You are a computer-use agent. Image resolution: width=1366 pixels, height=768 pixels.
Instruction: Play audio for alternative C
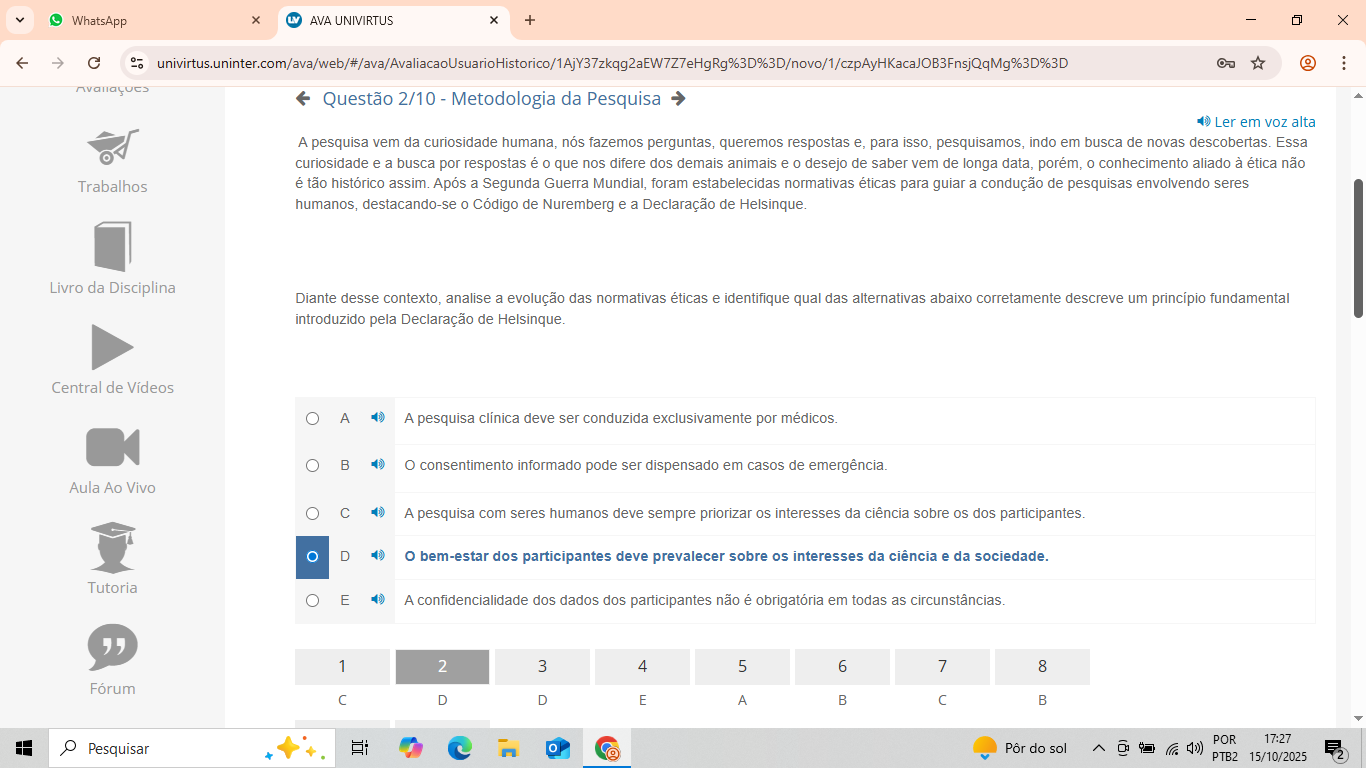click(x=377, y=513)
